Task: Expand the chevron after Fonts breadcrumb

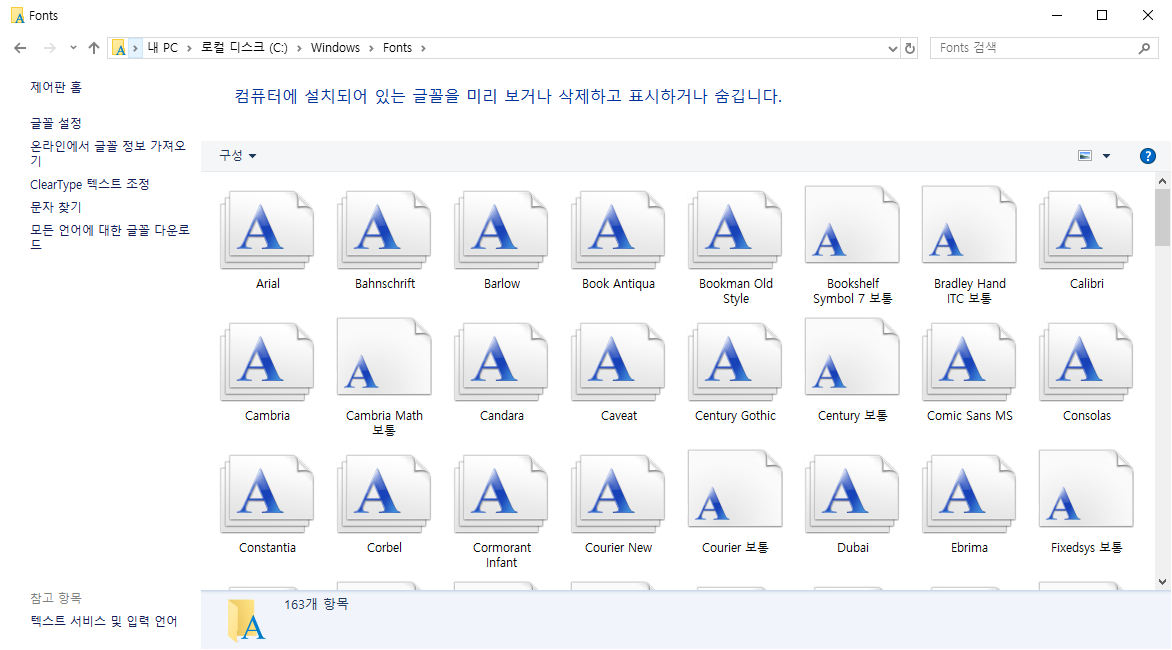Action: (x=423, y=48)
